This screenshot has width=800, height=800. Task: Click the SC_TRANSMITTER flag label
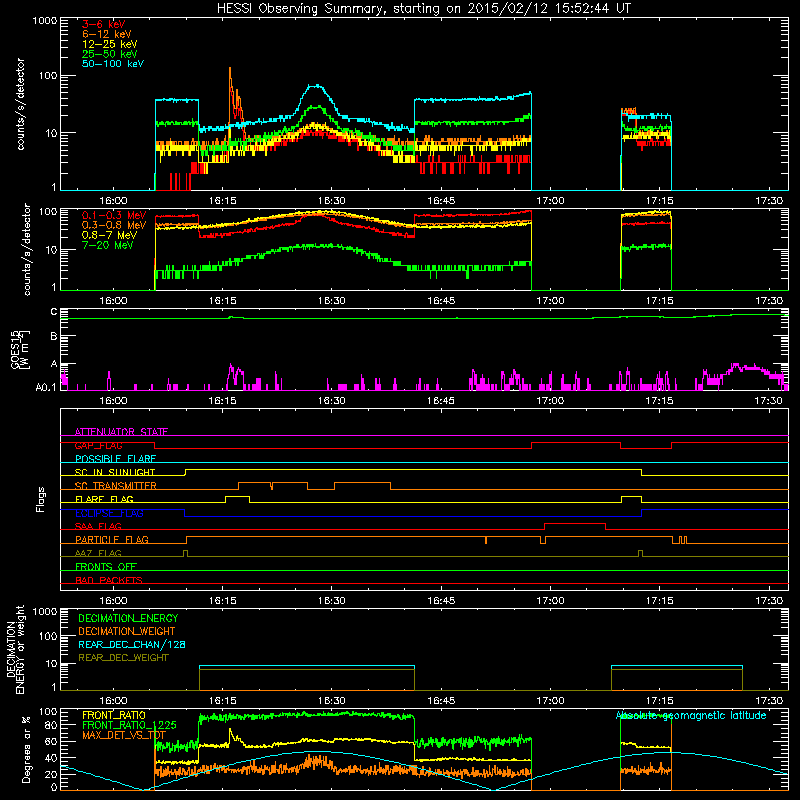point(116,486)
